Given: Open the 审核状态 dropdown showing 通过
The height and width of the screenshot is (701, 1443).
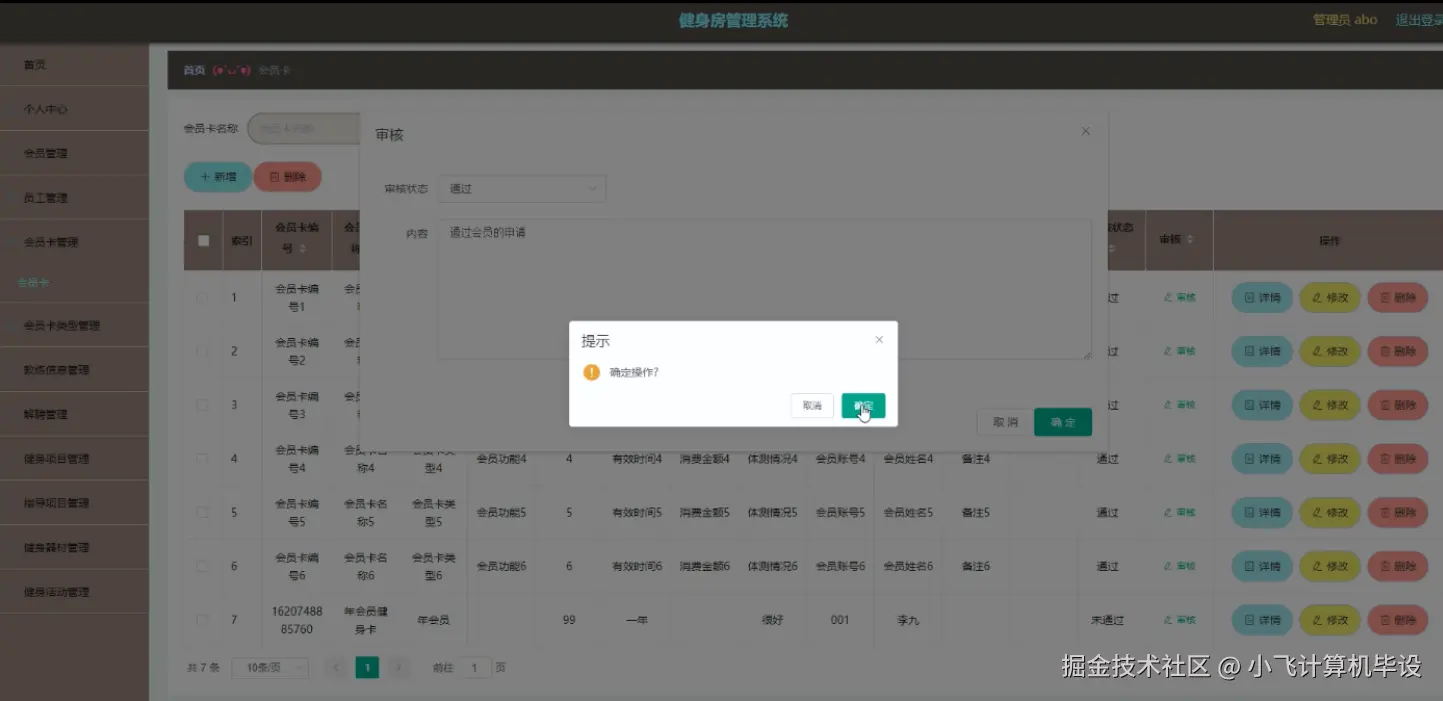Looking at the screenshot, I should tap(522, 188).
